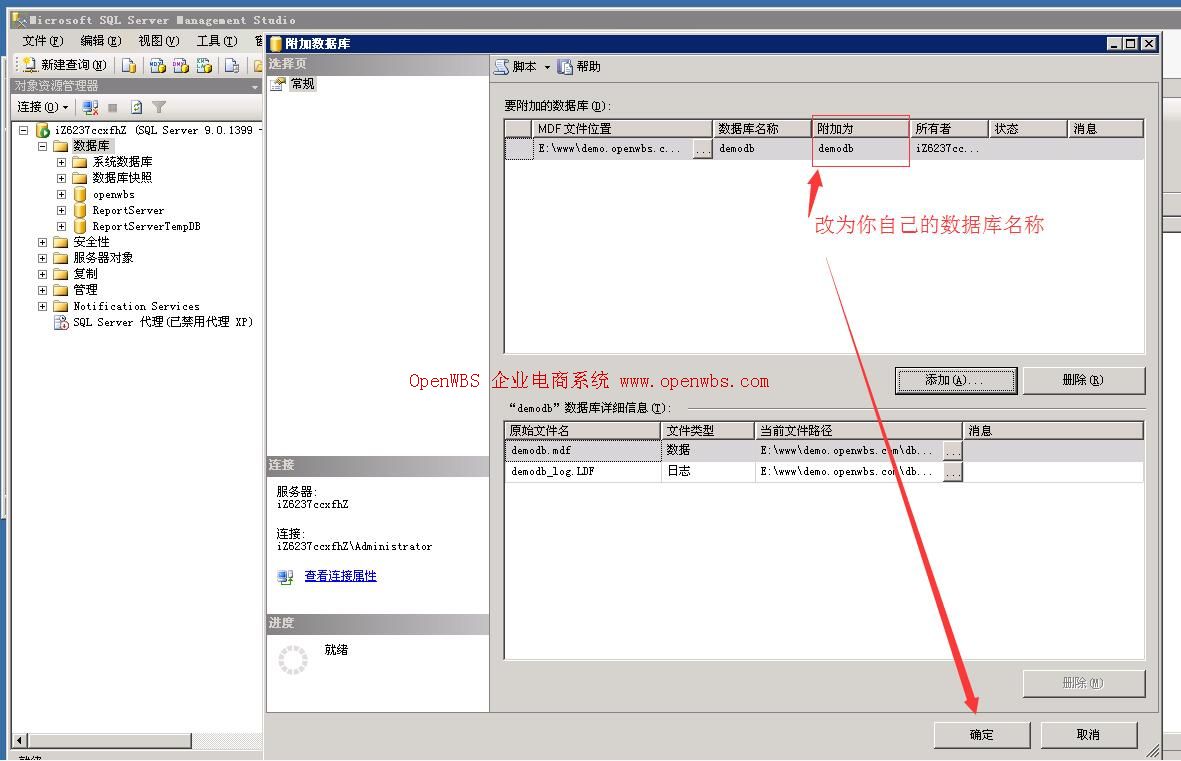The height and width of the screenshot is (761, 1181).
Task: Click the Disconnect icon in Object Explorer
Action: coord(91,107)
